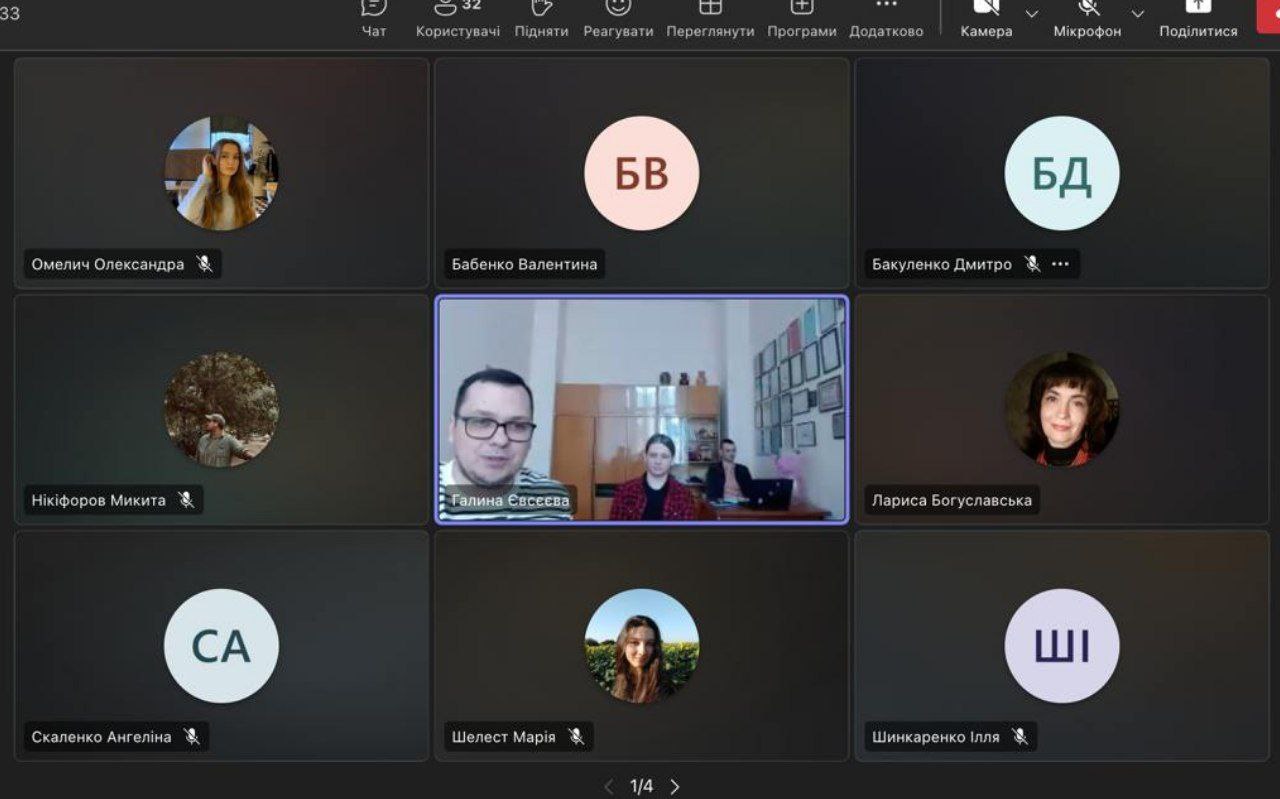Expand the camera options dropdown arrow
The height and width of the screenshot is (799, 1280).
pos(1032,14)
